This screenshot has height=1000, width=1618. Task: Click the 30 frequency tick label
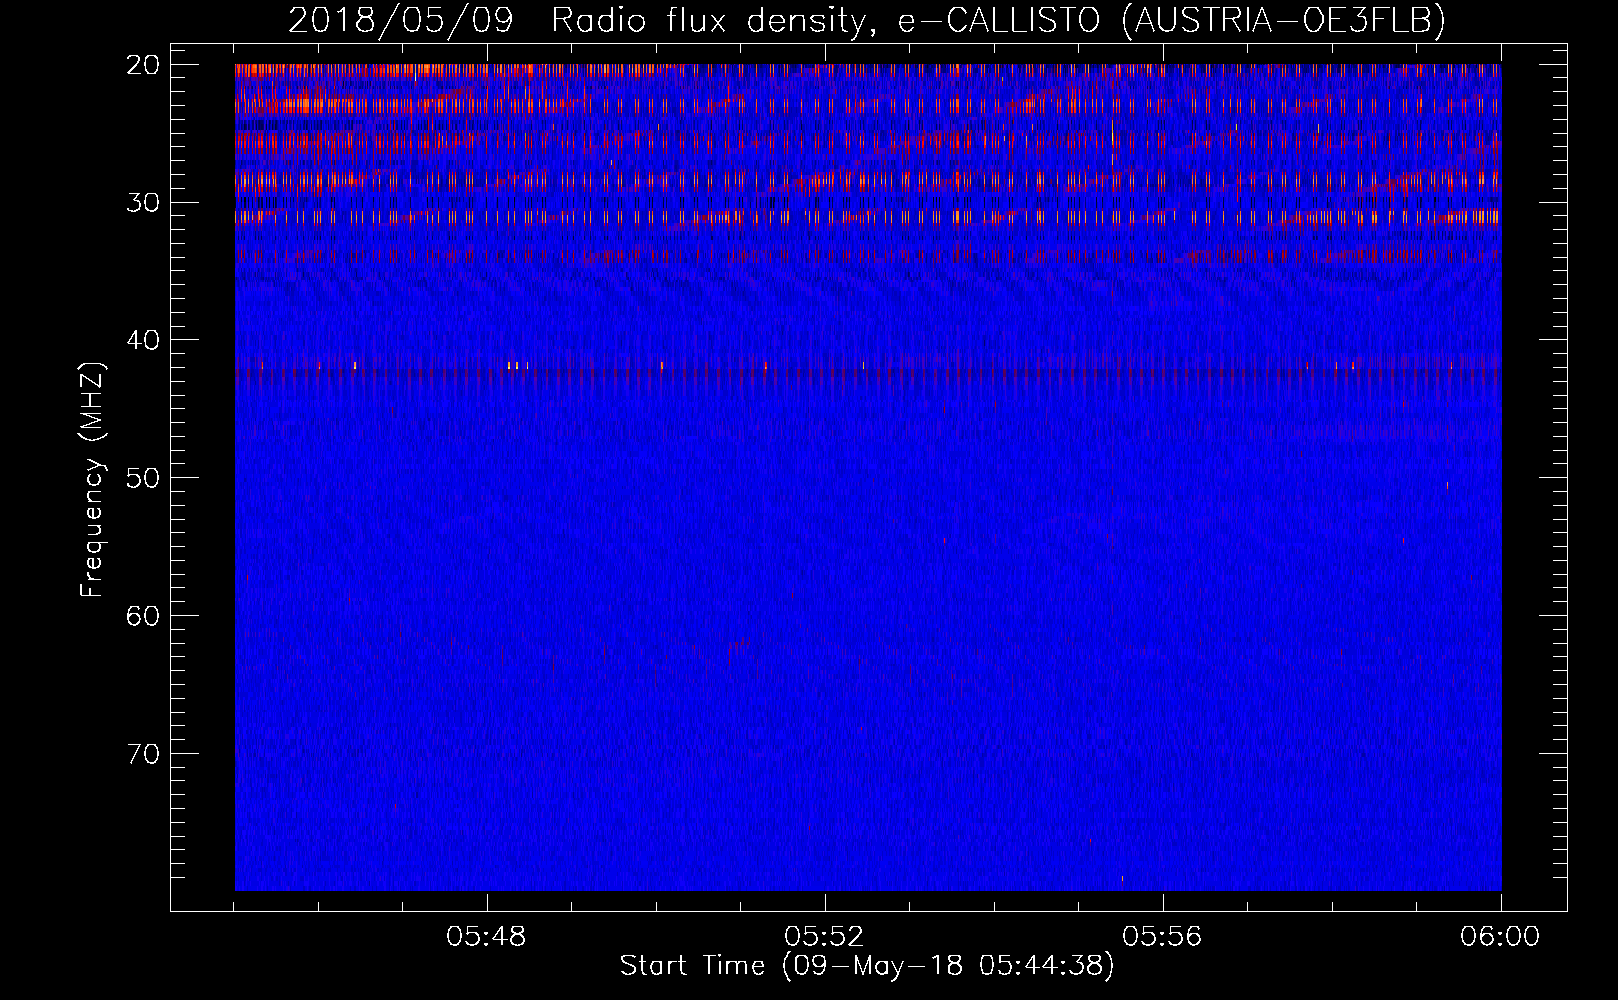tap(143, 202)
